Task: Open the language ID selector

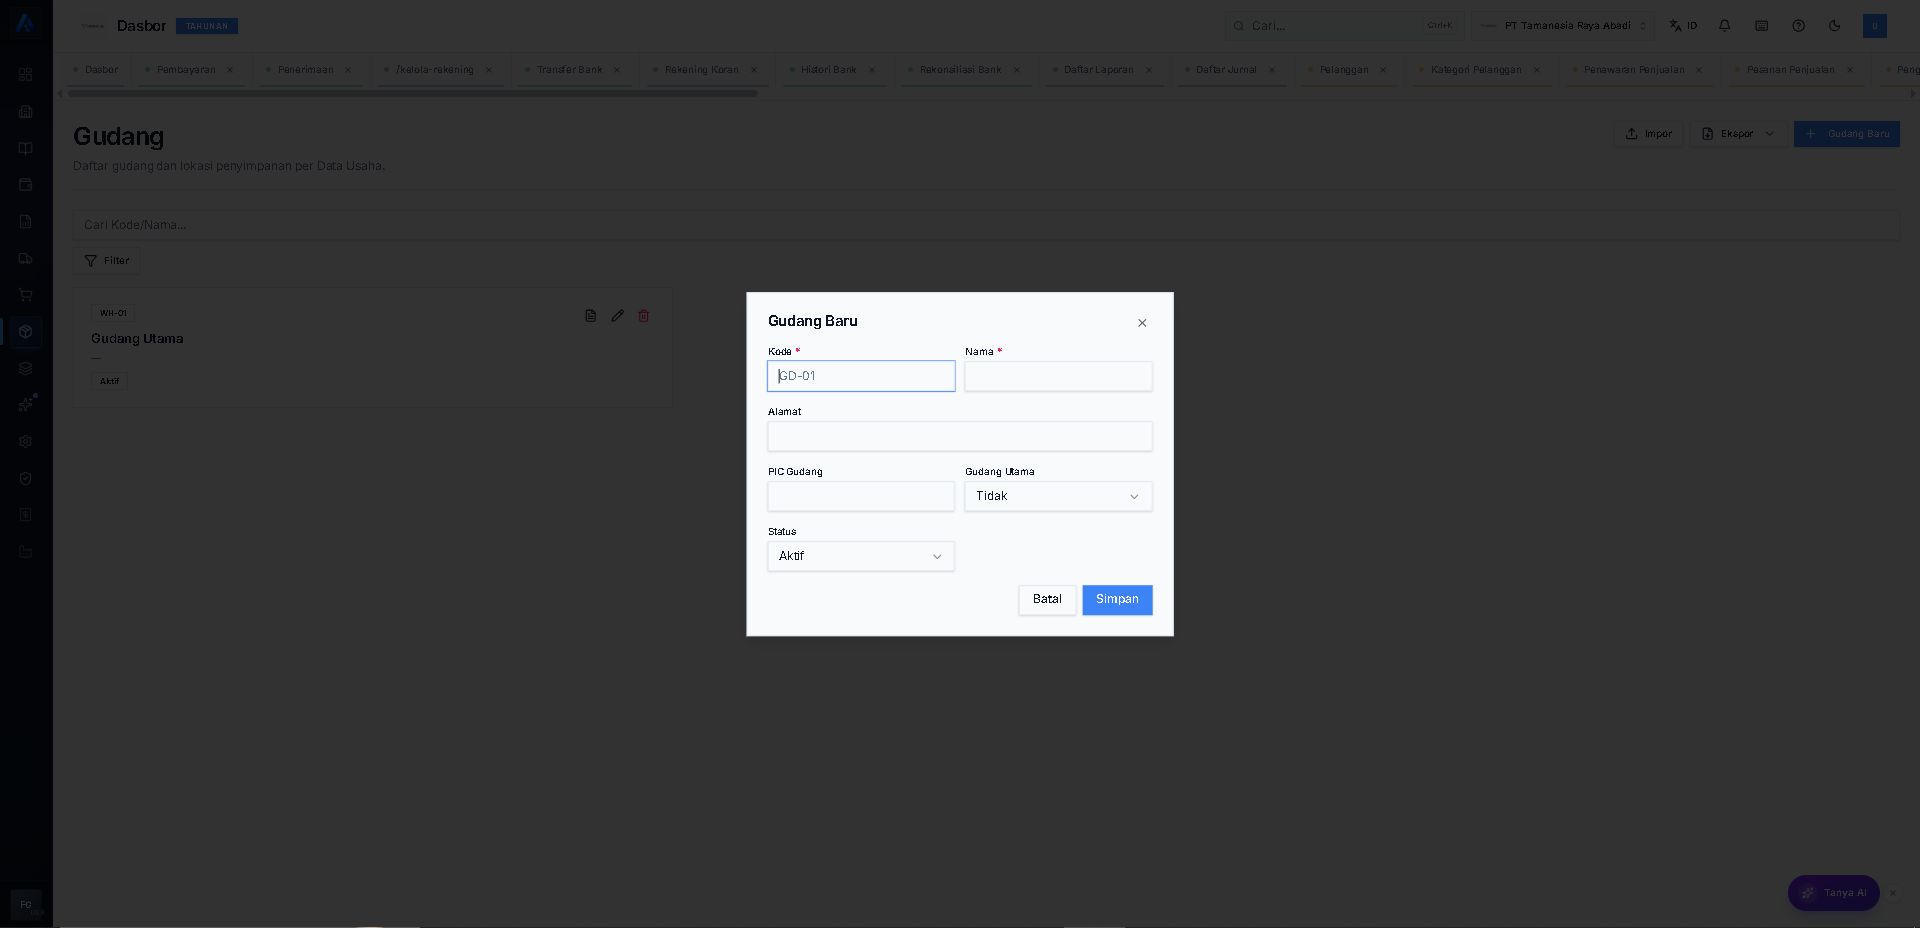Action: pos(1684,26)
